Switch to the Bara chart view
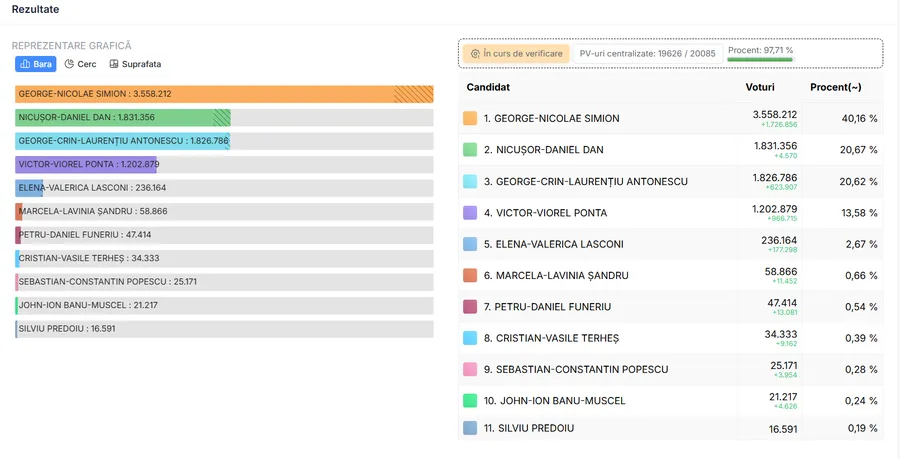900x459 pixels. pos(36,64)
